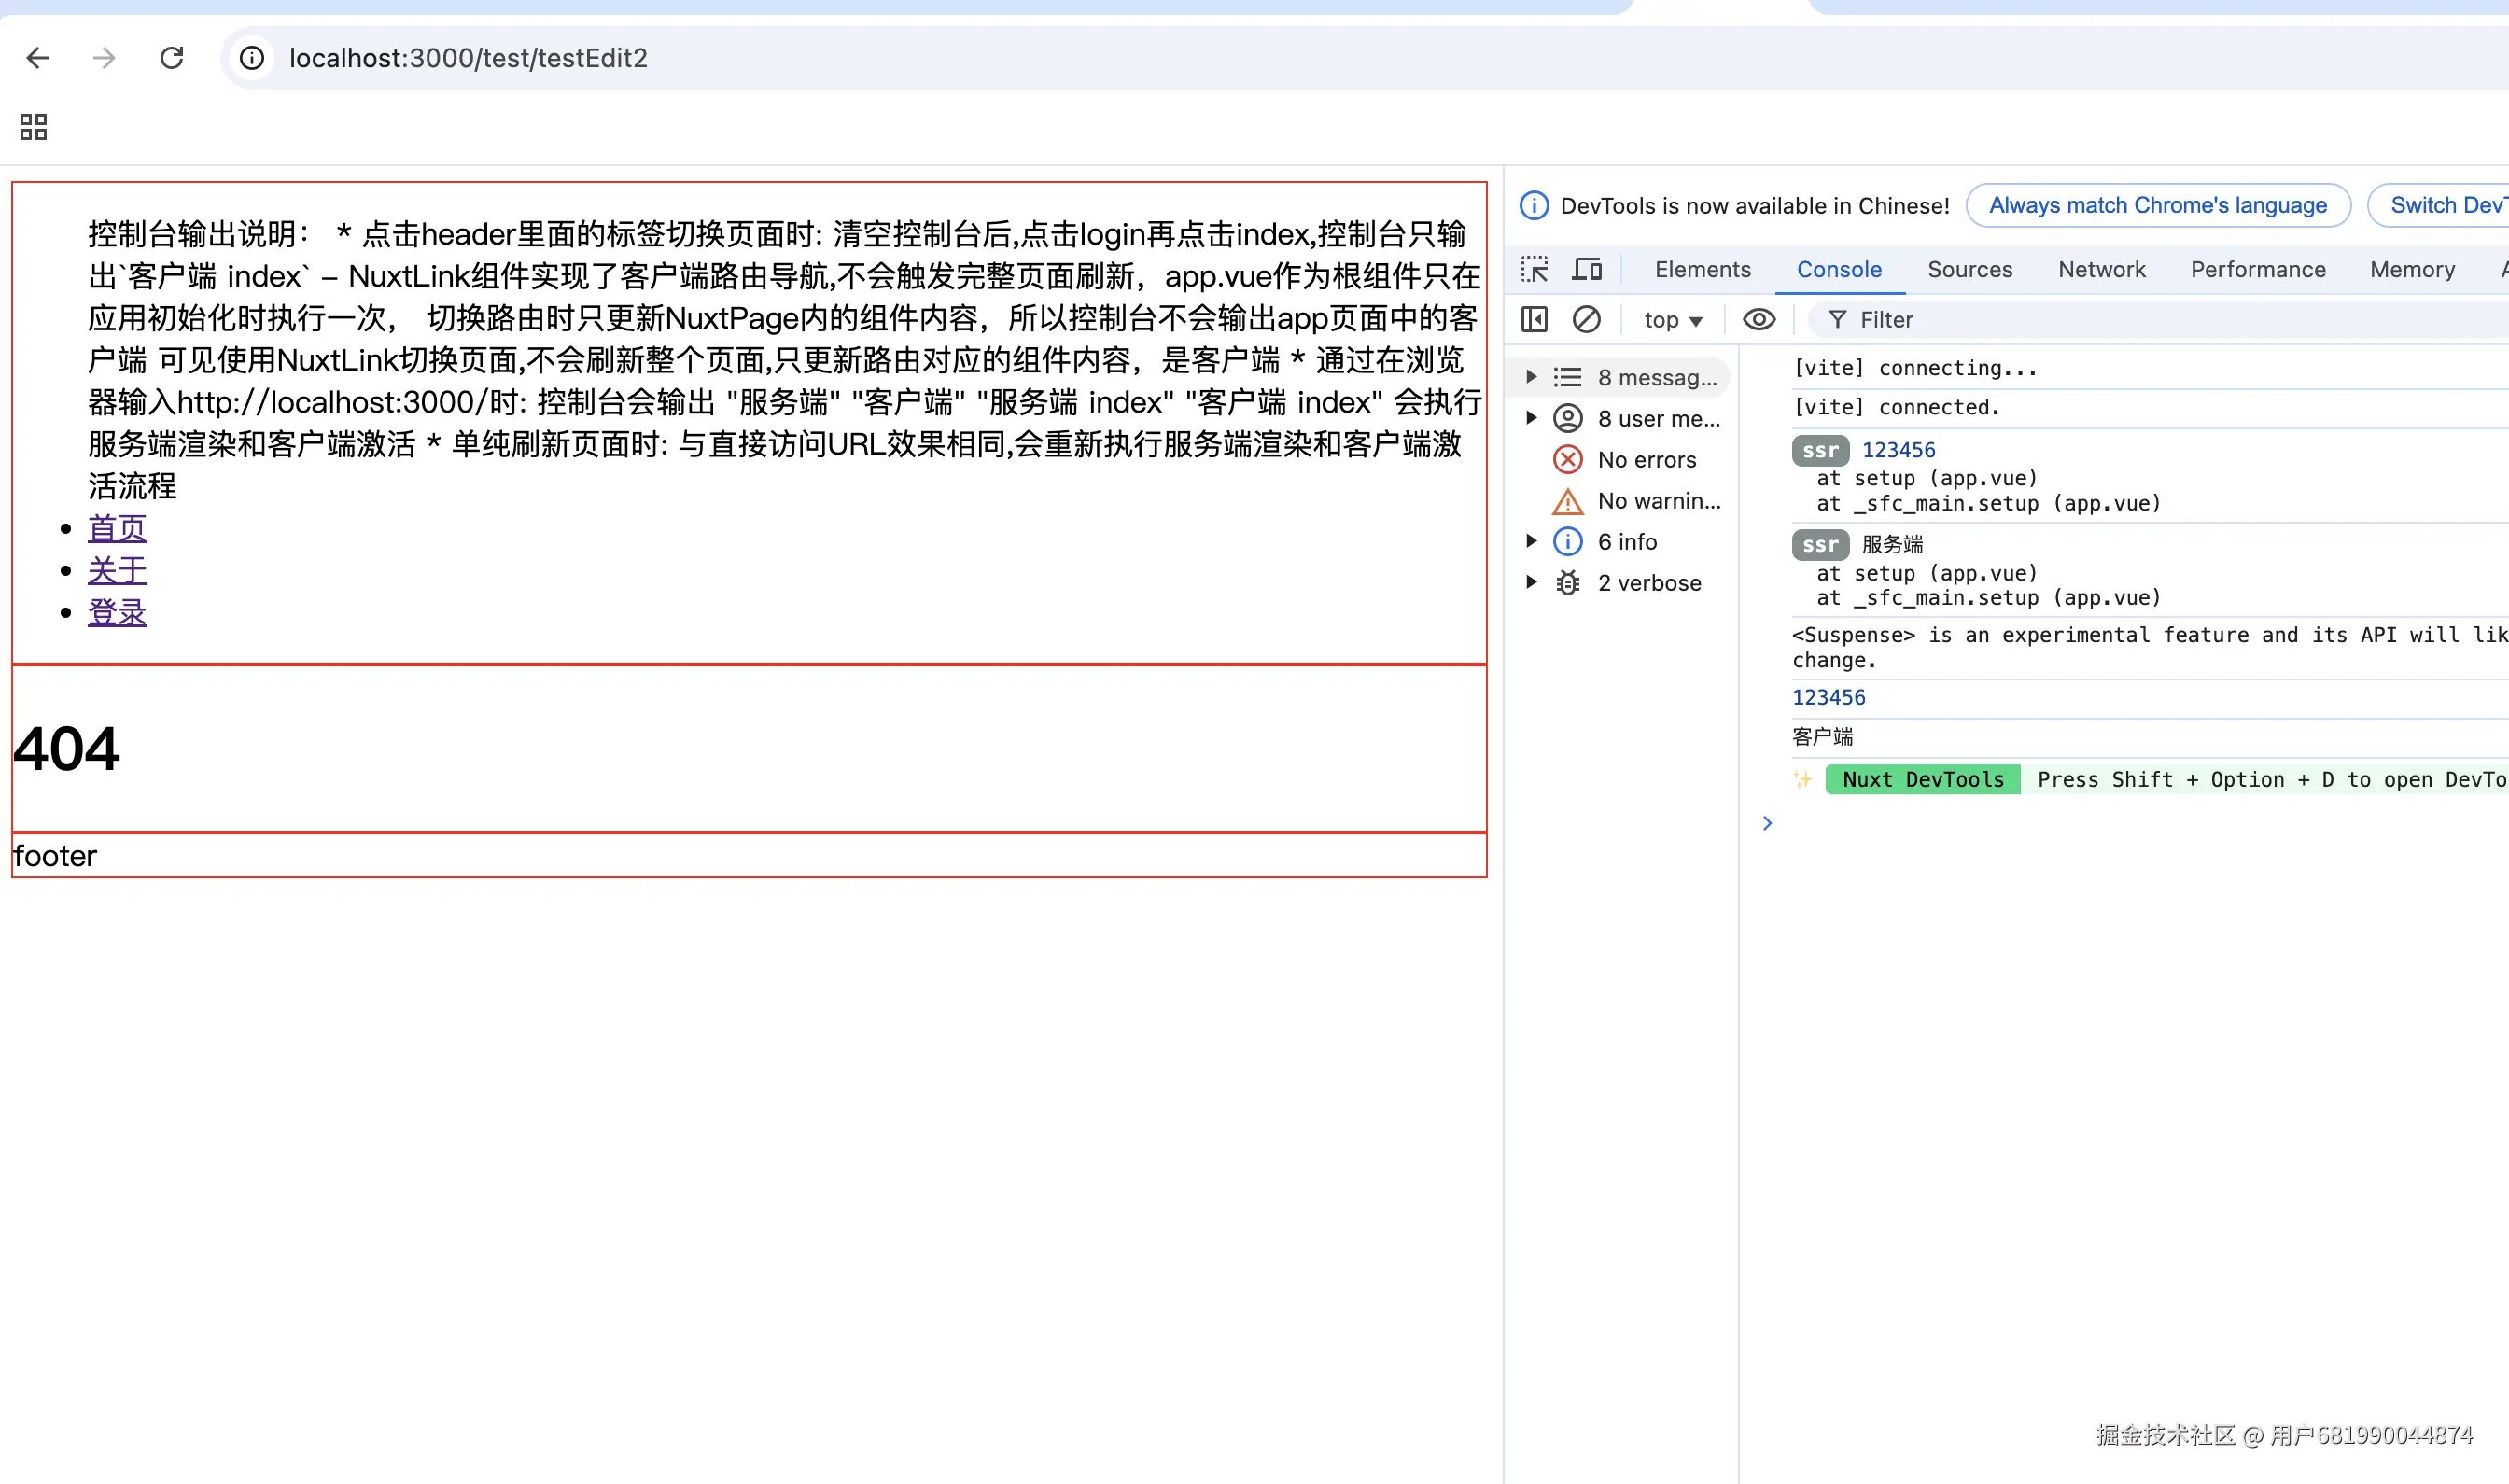Click the 登录 link
2509x1484 pixels.
point(117,612)
